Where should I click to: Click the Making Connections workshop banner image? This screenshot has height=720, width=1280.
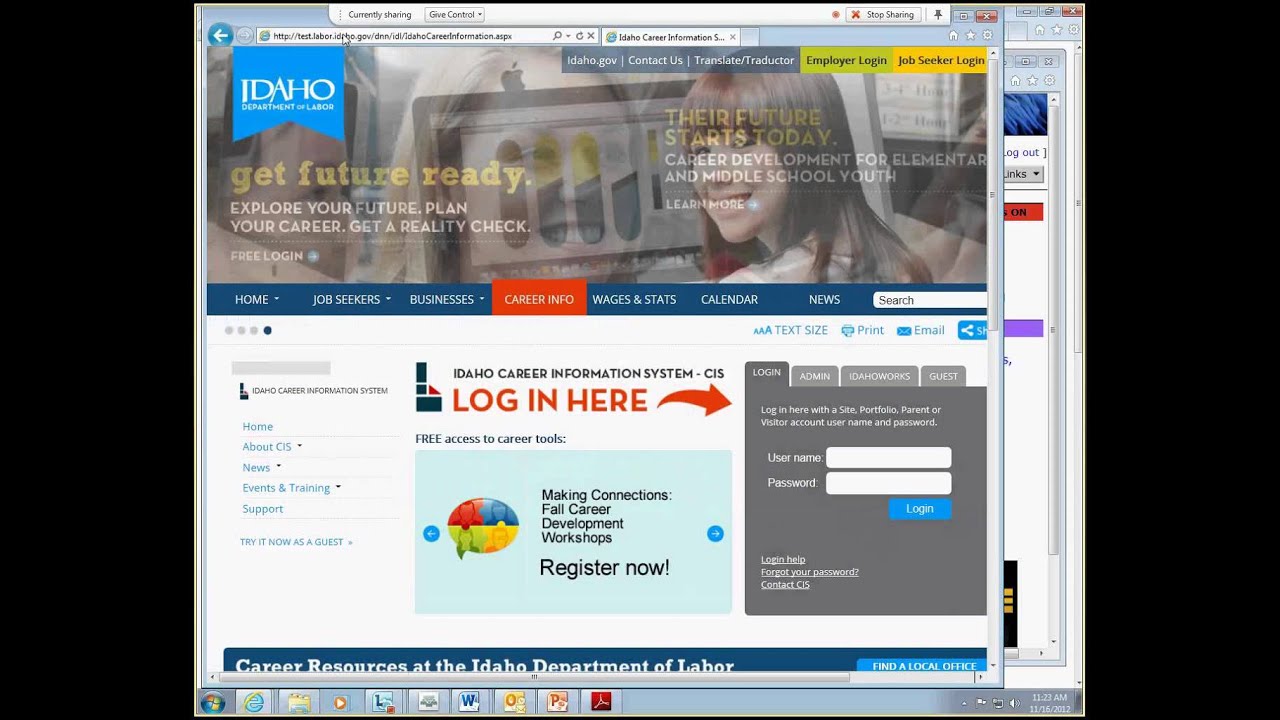click(x=573, y=532)
